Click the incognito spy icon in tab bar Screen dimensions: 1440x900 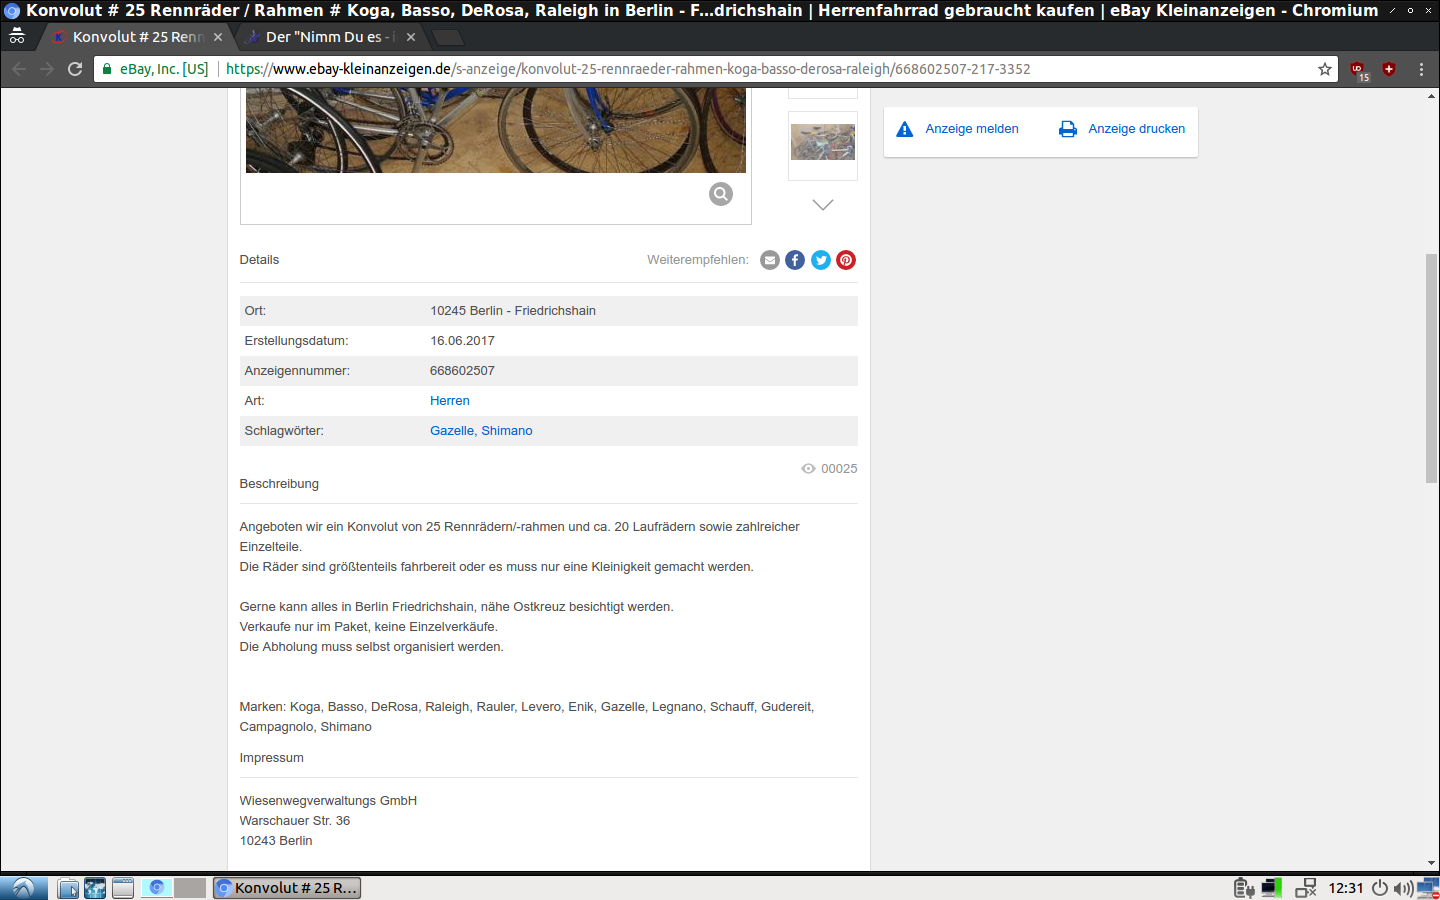[x=17, y=36]
